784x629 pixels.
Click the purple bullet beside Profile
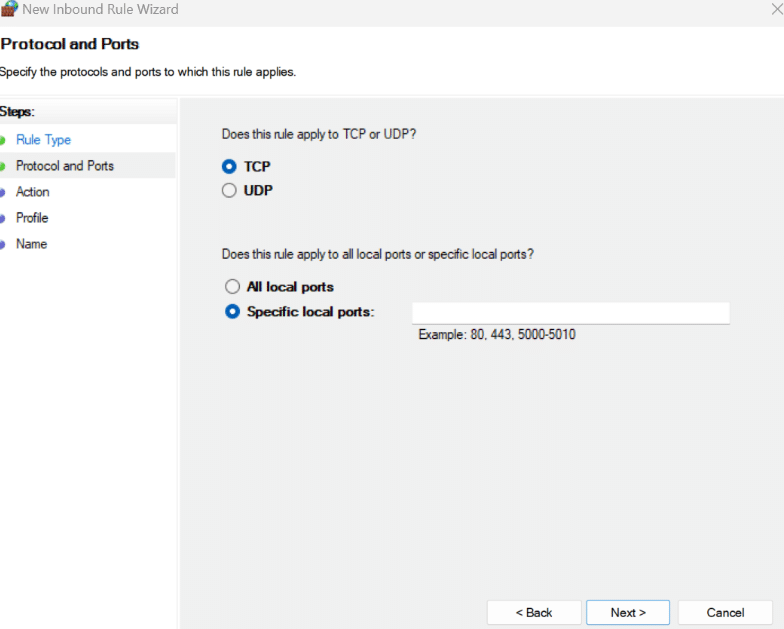(x=2, y=218)
